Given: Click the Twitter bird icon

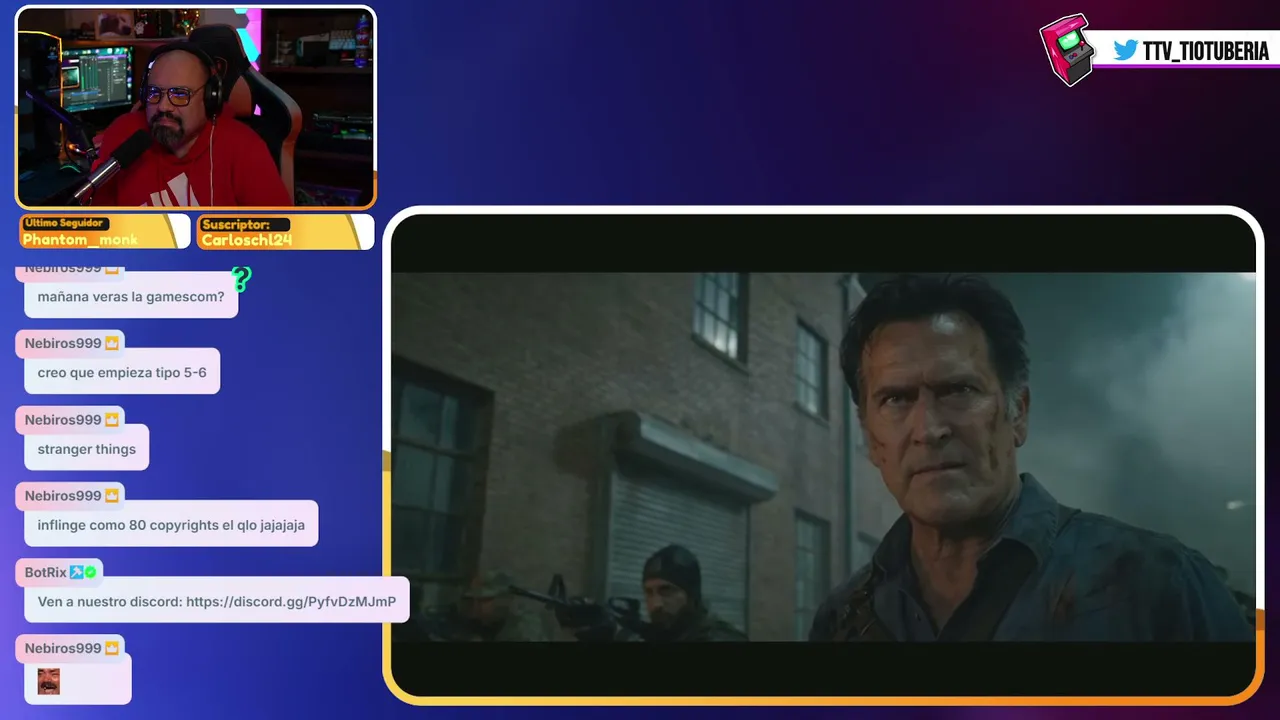Looking at the screenshot, I should 1125,51.
